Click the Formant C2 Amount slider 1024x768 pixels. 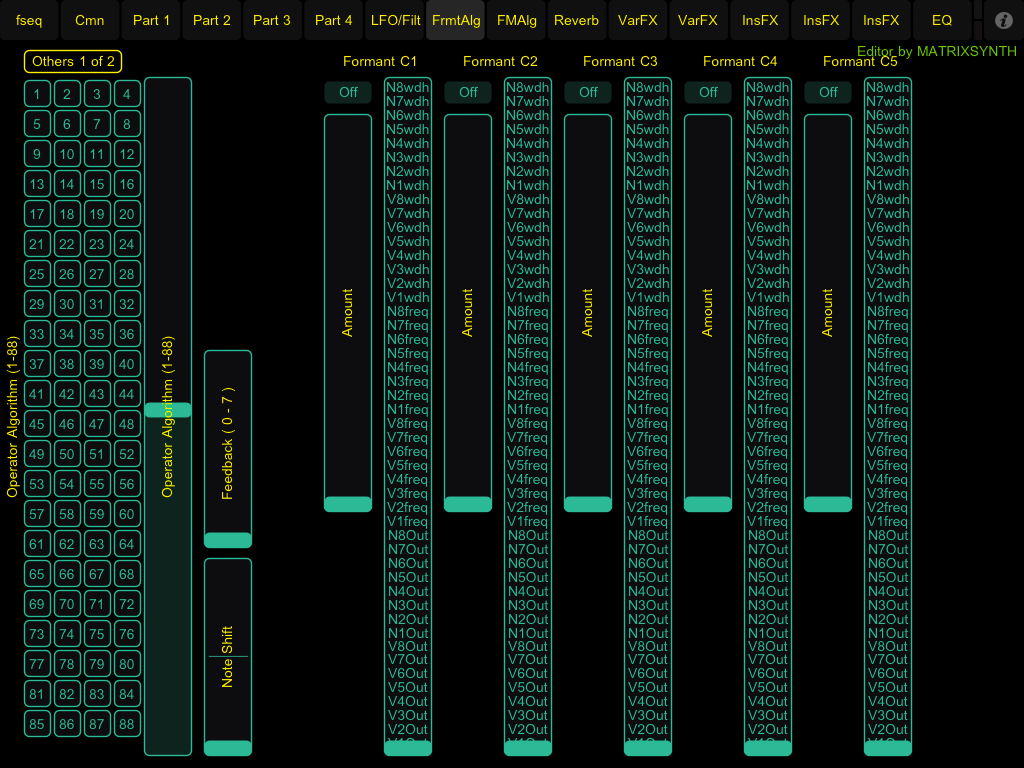[x=468, y=312]
